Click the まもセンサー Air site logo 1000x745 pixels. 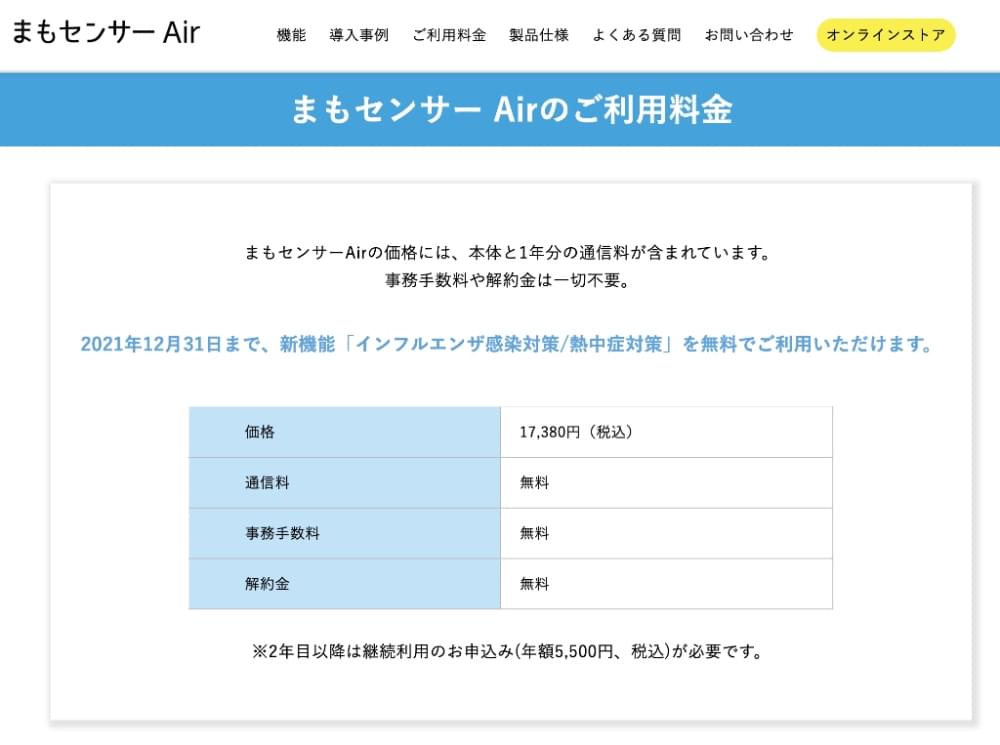[x=106, y=33]
